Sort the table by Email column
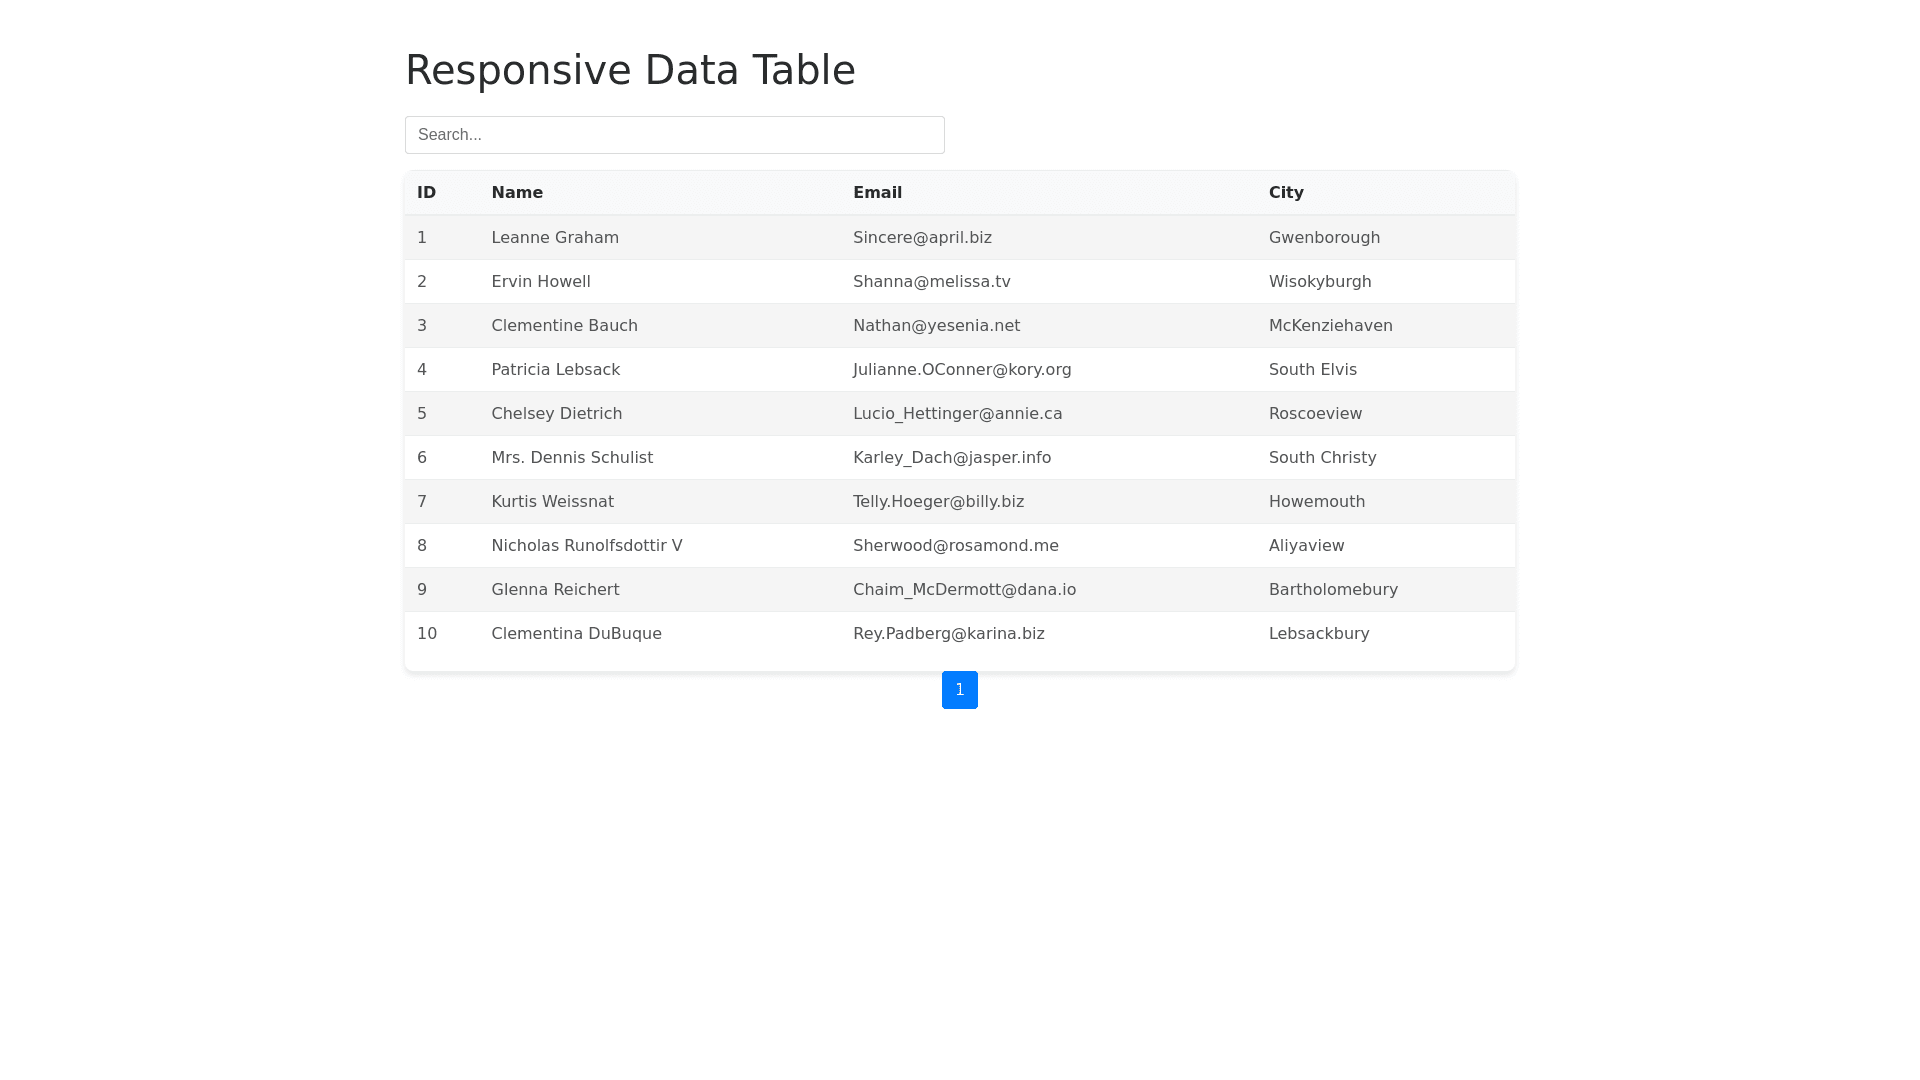This screenshot has height=1080, width=1920. coord(877,192)
